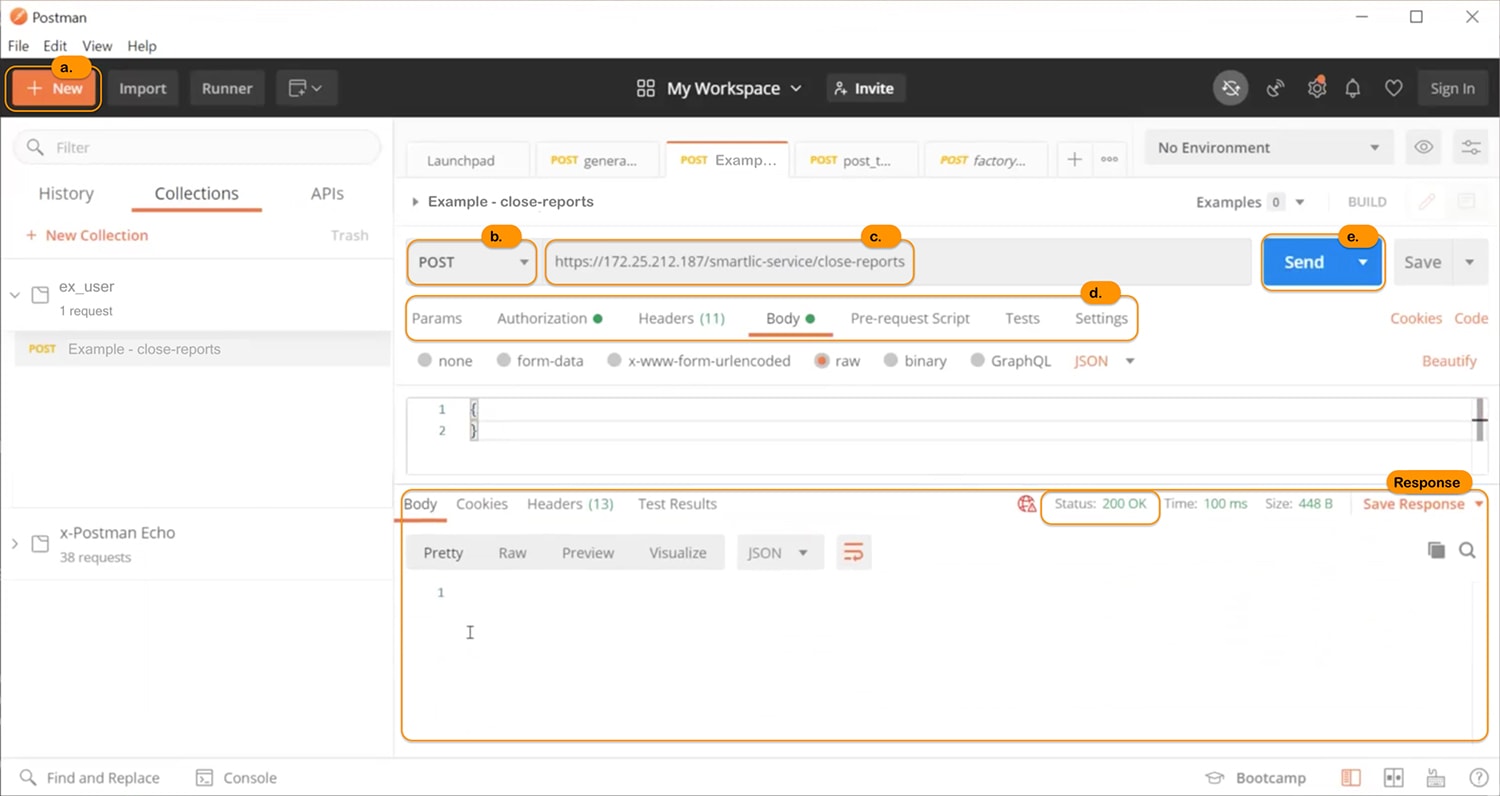This screenshot has width=1500, height=796.
Task: Switch to the two-pane view icon
Action: [x=1393, y=778]
